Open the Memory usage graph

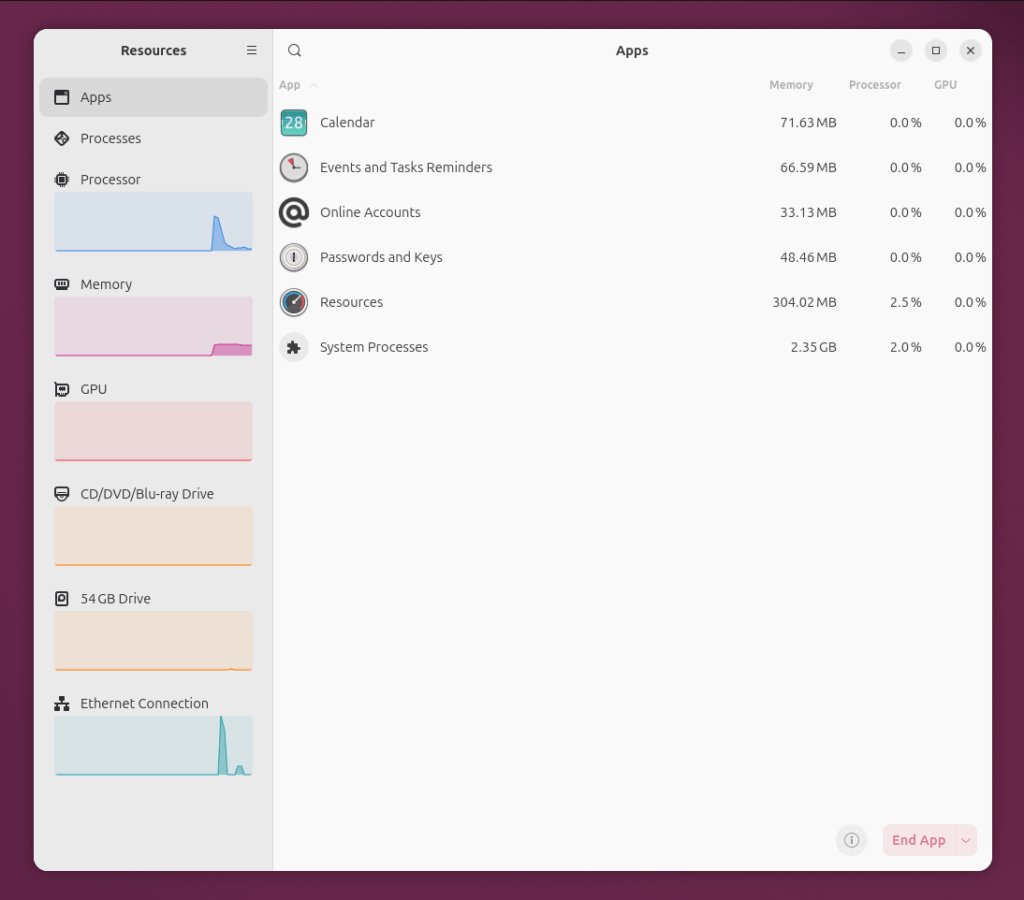point(153,326)
